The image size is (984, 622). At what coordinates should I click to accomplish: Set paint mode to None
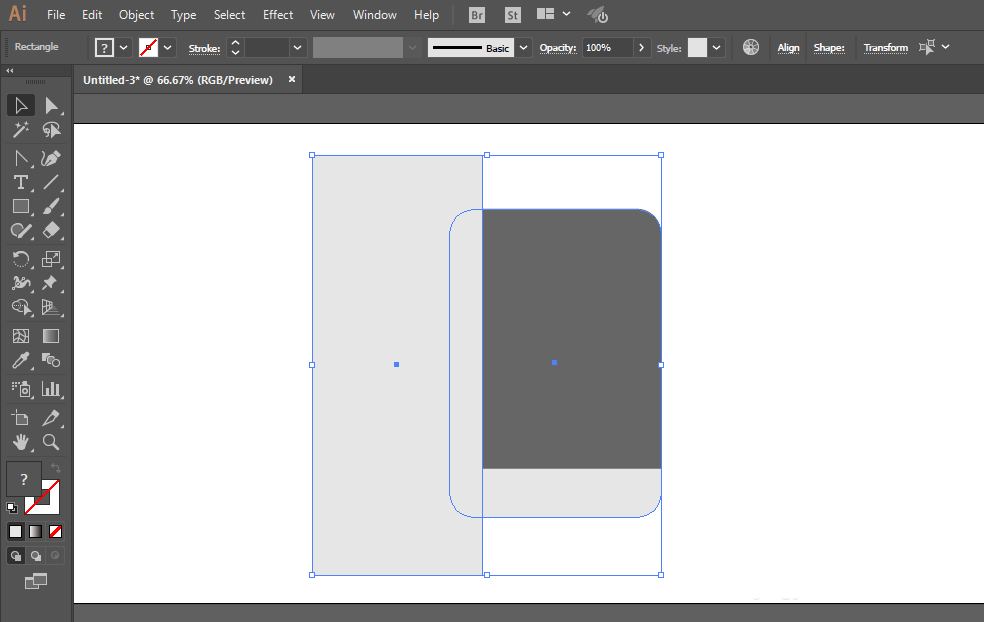click(x=55, y=532)
